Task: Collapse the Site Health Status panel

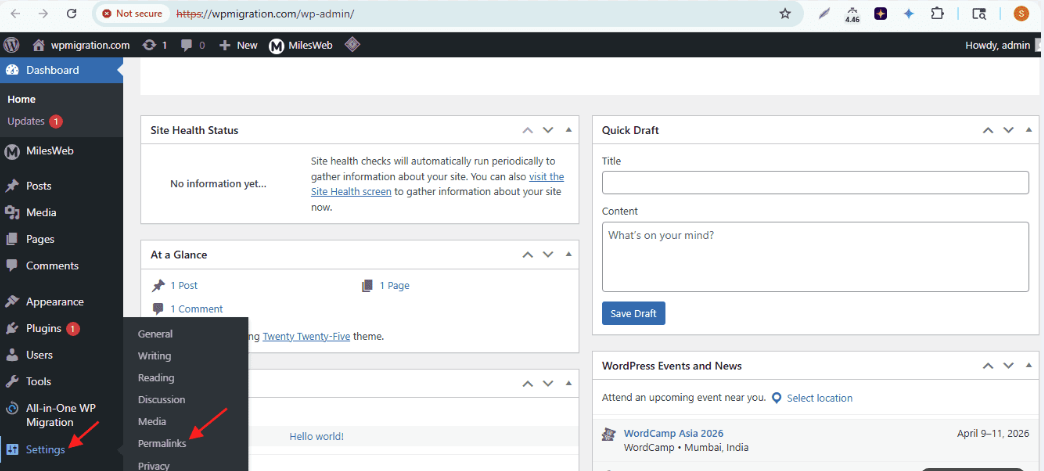Action: click(x=568, y=130)
